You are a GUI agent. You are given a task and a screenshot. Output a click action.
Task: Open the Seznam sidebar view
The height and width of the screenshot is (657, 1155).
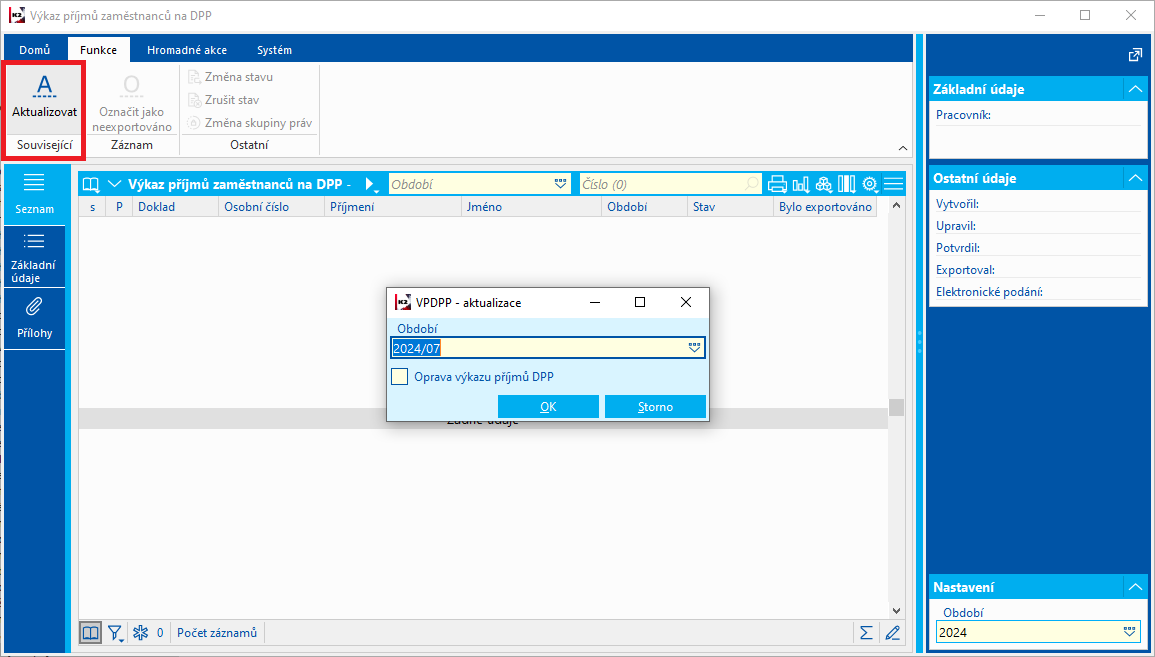click(35, 194)
